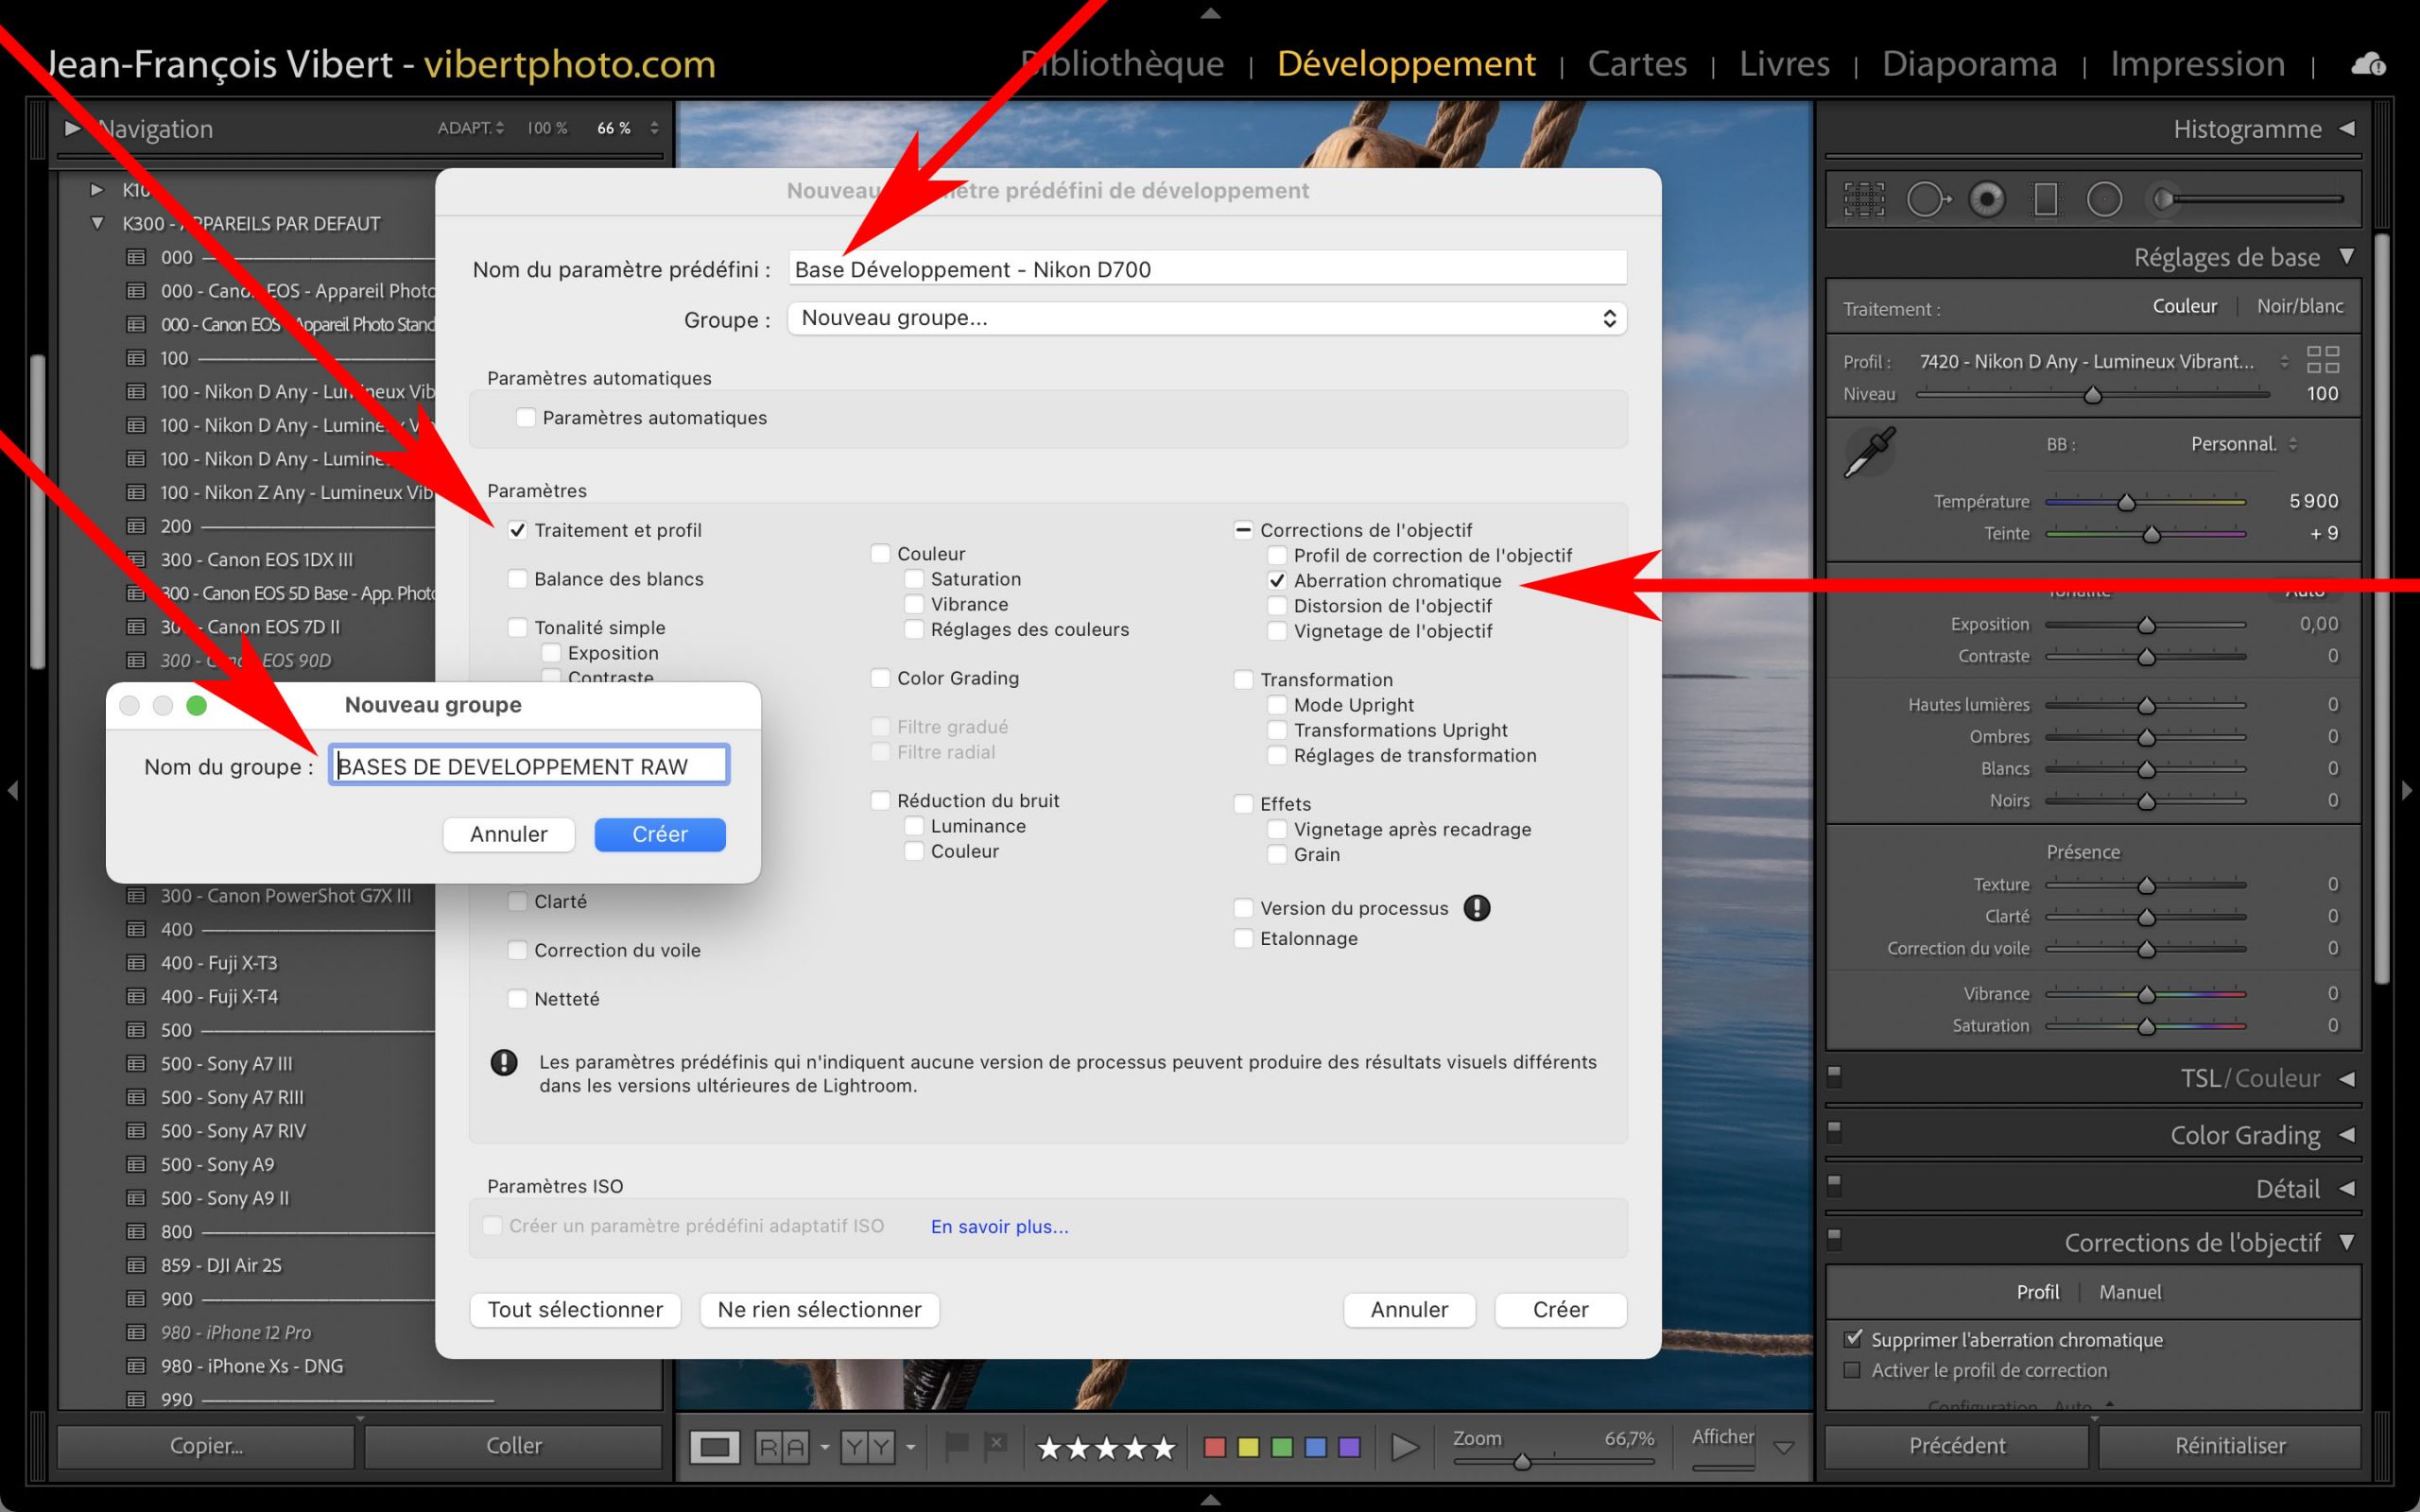Click the cloud sync status icon
This screenshot has width=2420, height=1512.
click(2368, 66)
